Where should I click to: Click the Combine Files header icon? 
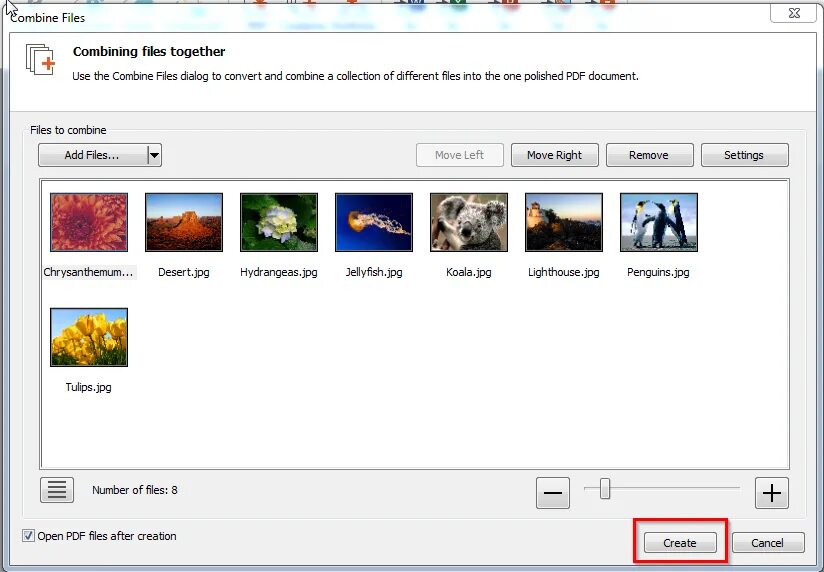coord(40,59)
